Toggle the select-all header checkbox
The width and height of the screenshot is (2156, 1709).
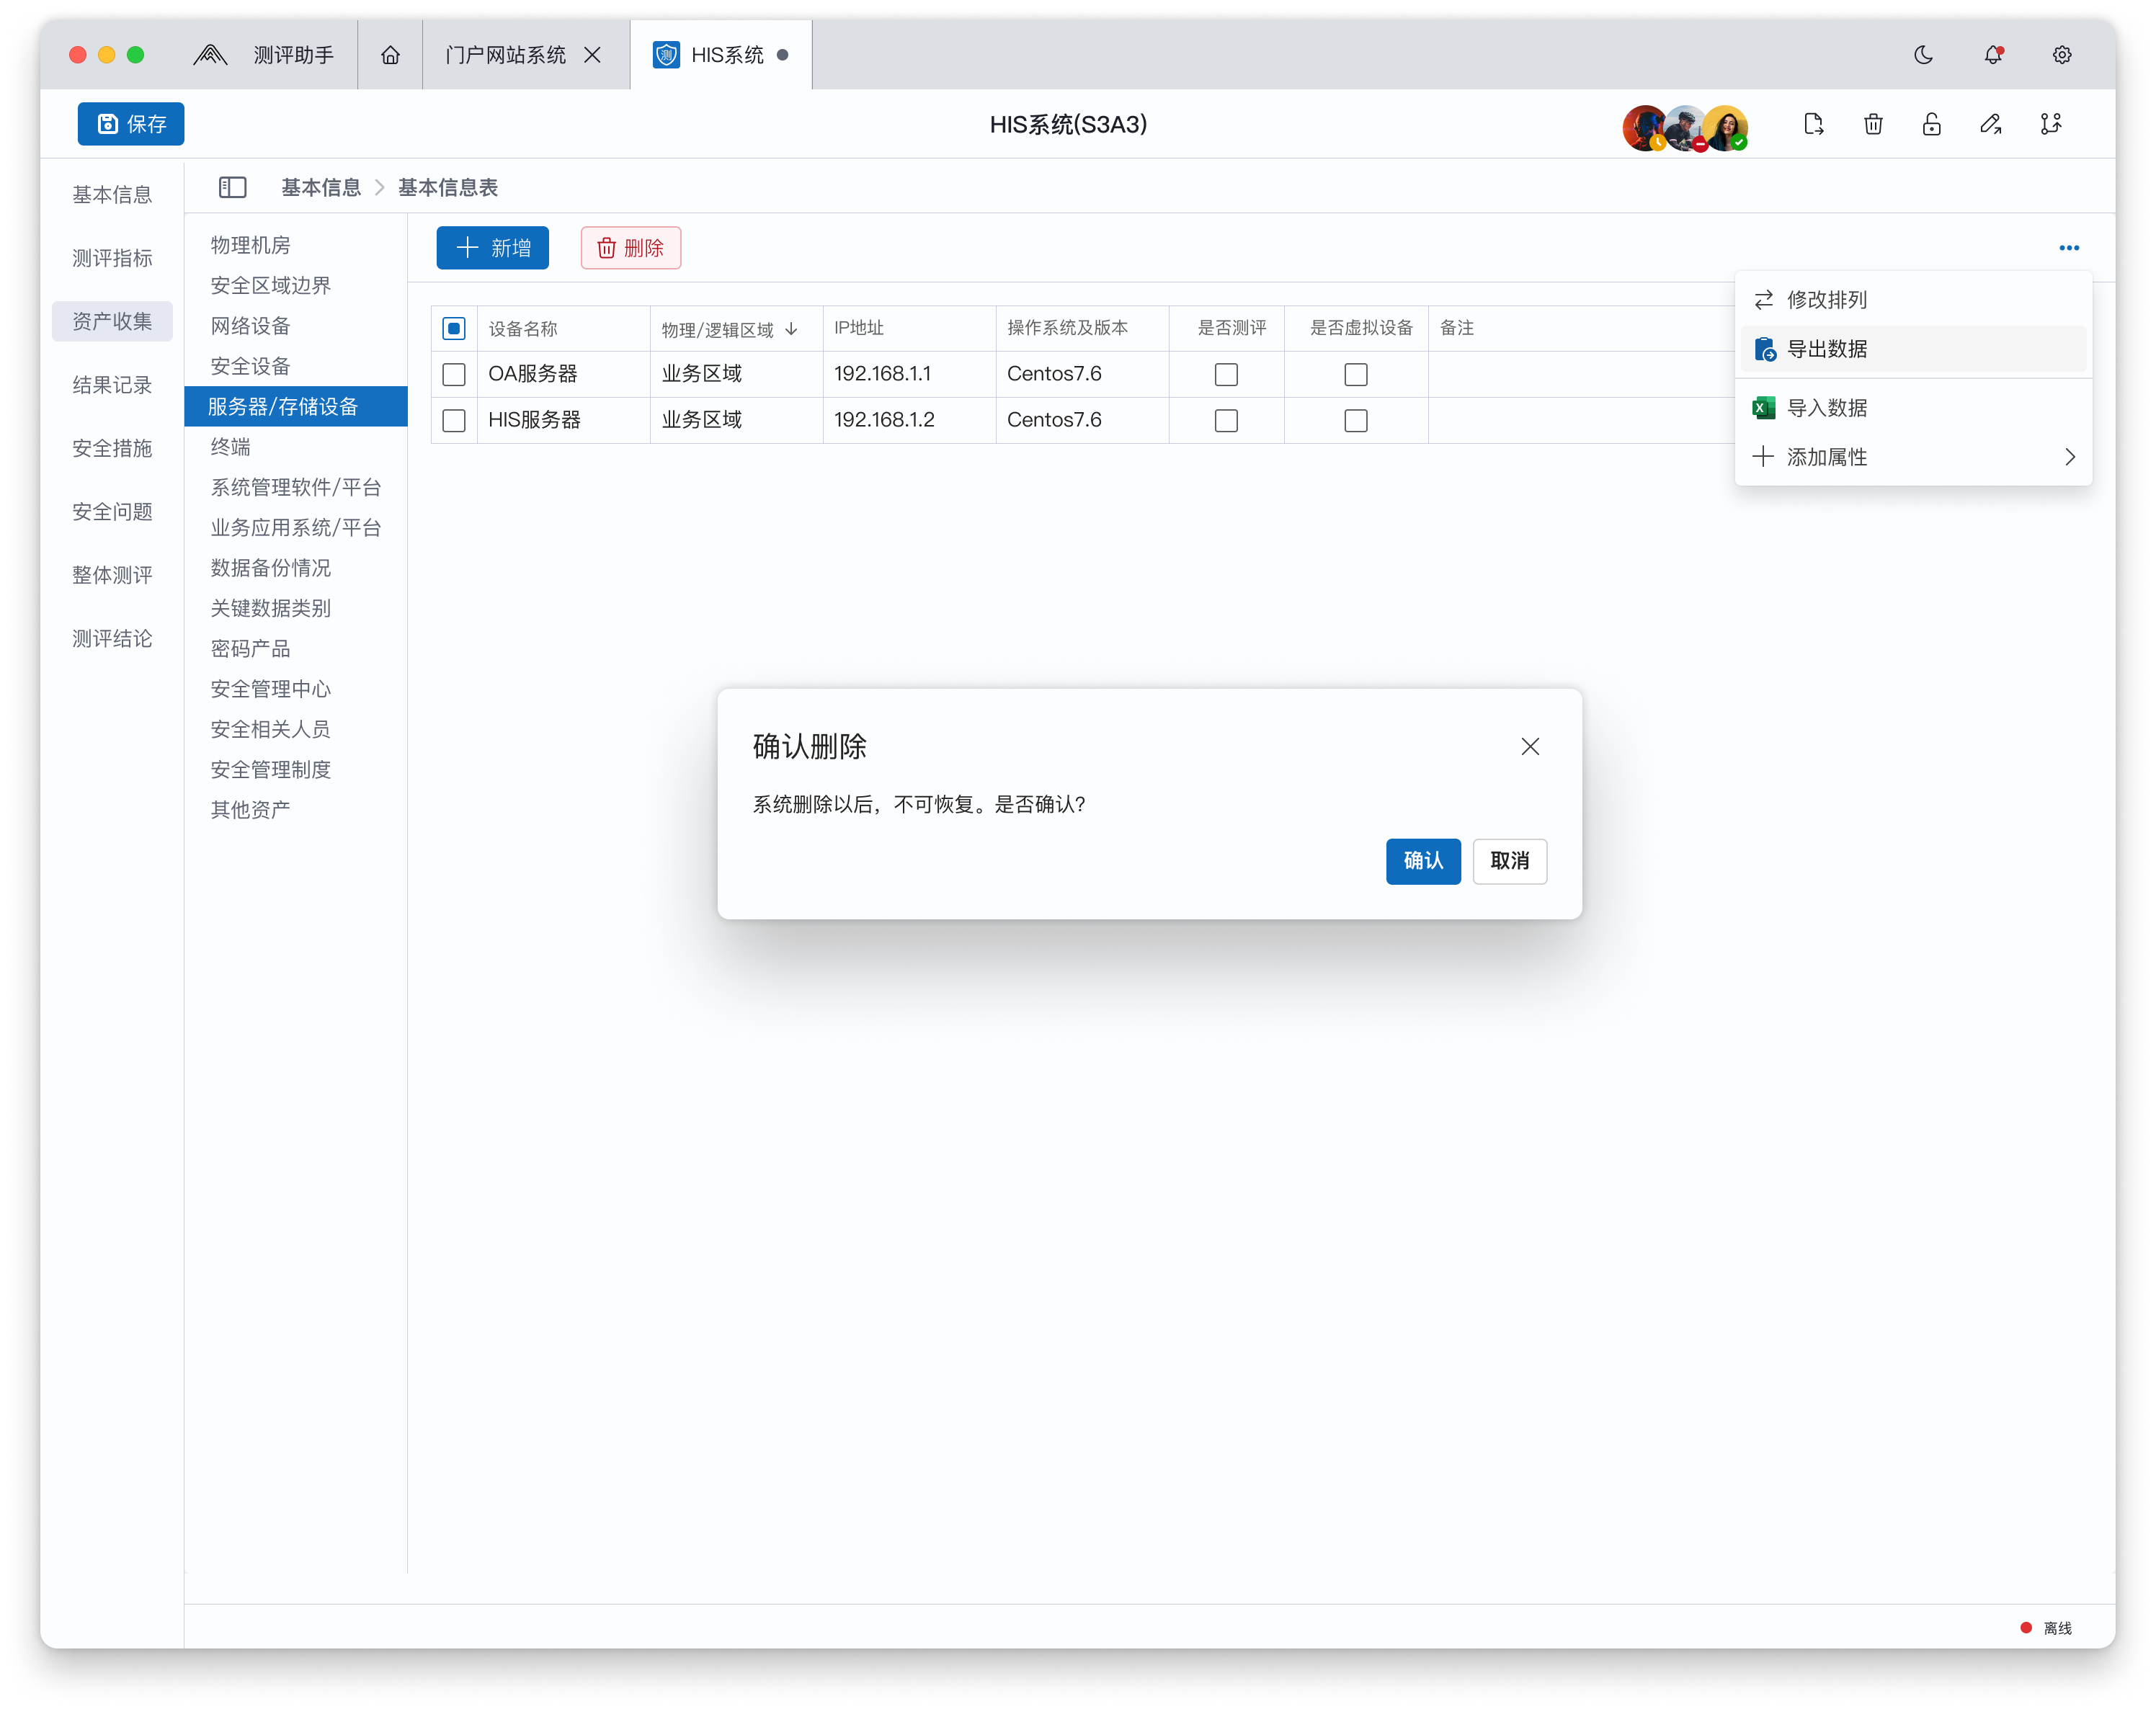454,328
